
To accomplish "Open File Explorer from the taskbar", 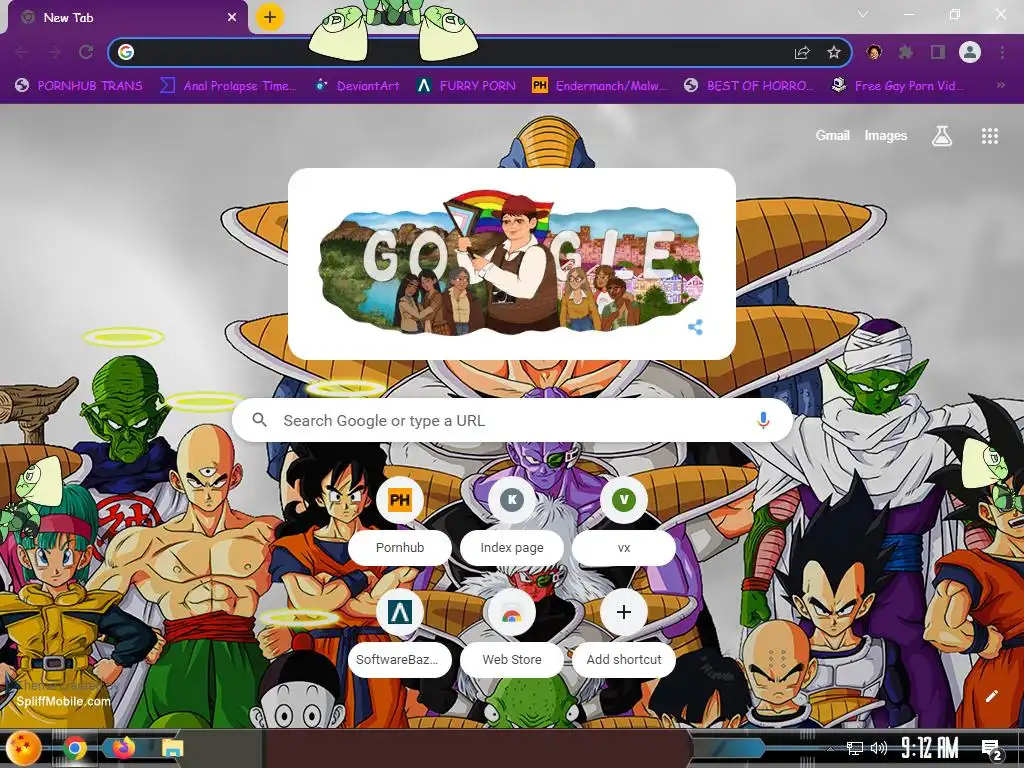I will tap(172, 748).
